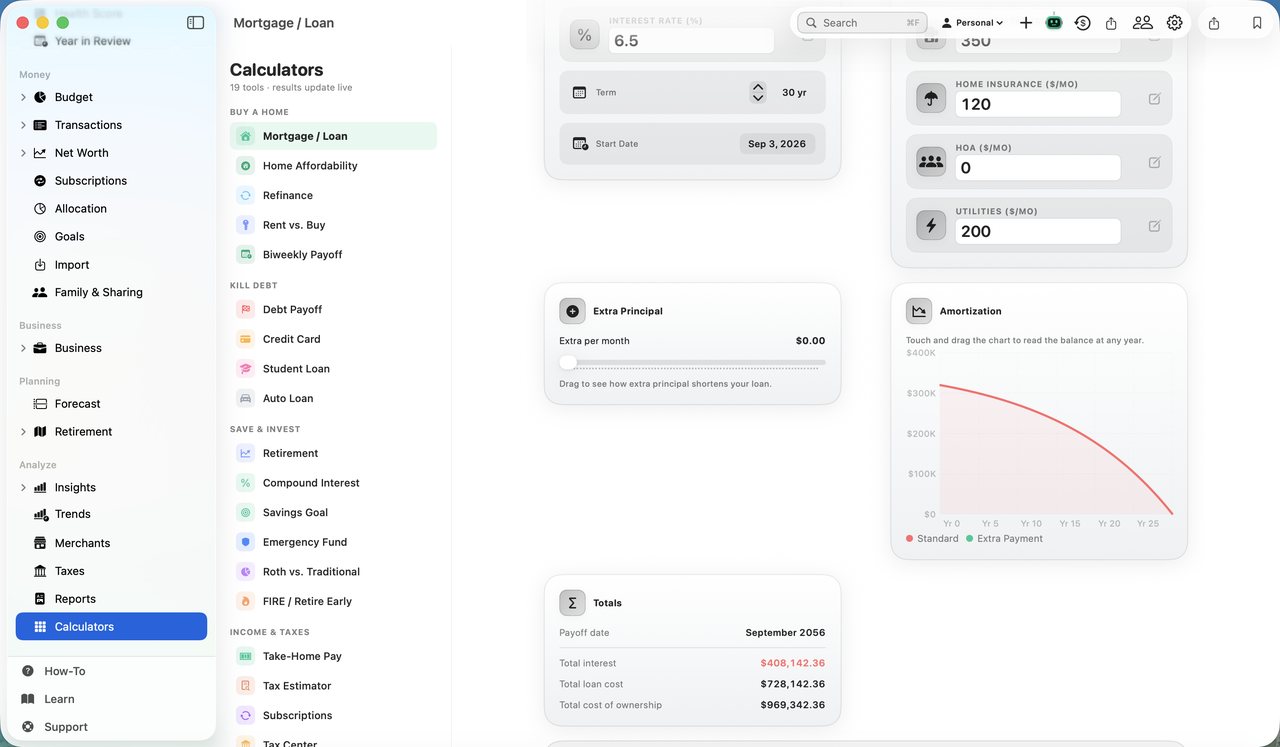Click the edit icon for Home Insurance
The image size is (1280, 747).
1155,99
